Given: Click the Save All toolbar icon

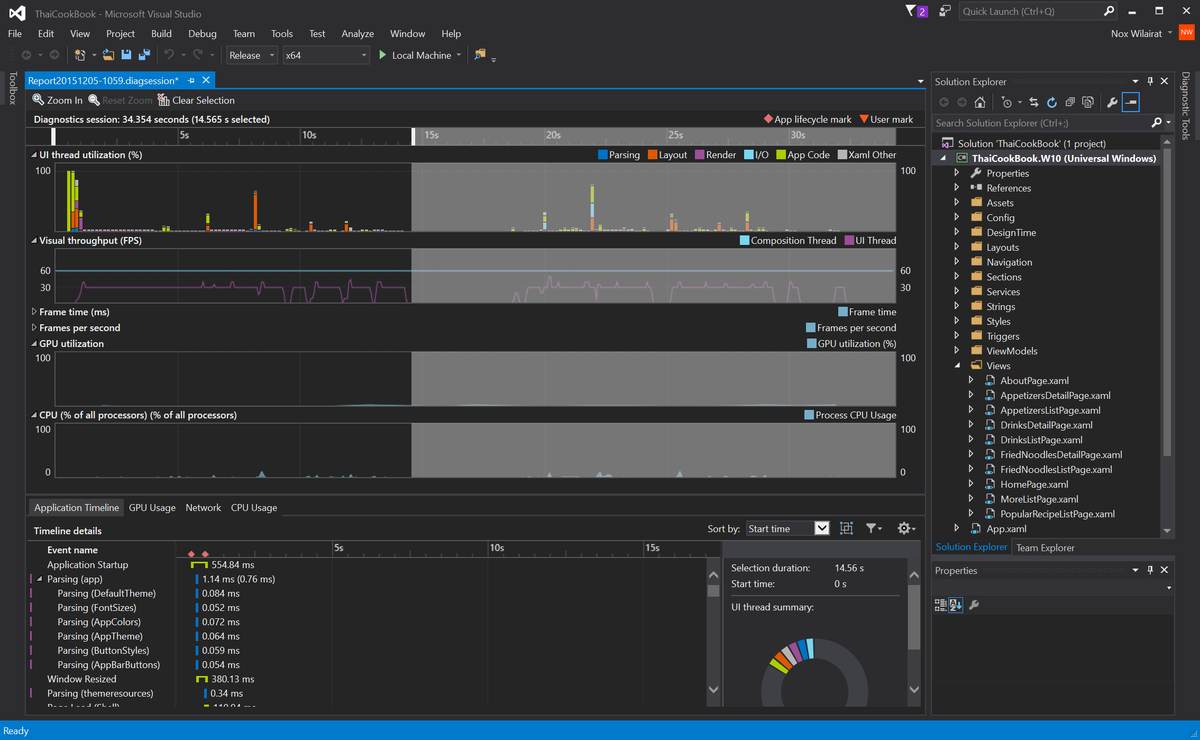Looking at the screenshot, I should click(x=144, y=55).
